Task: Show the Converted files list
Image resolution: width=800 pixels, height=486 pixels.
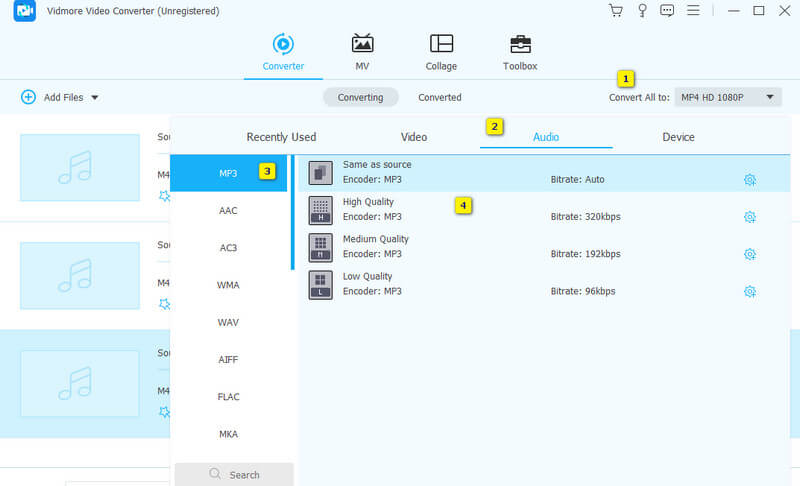Action: coord(440,97)
